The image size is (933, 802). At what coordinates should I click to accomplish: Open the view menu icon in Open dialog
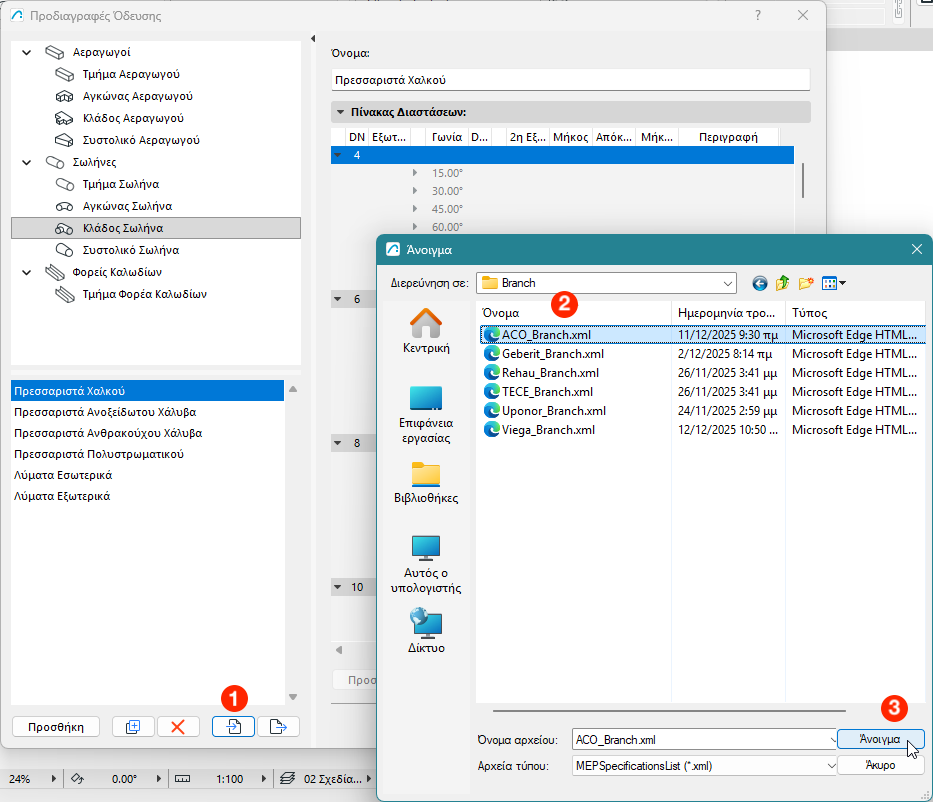(833, 283)
